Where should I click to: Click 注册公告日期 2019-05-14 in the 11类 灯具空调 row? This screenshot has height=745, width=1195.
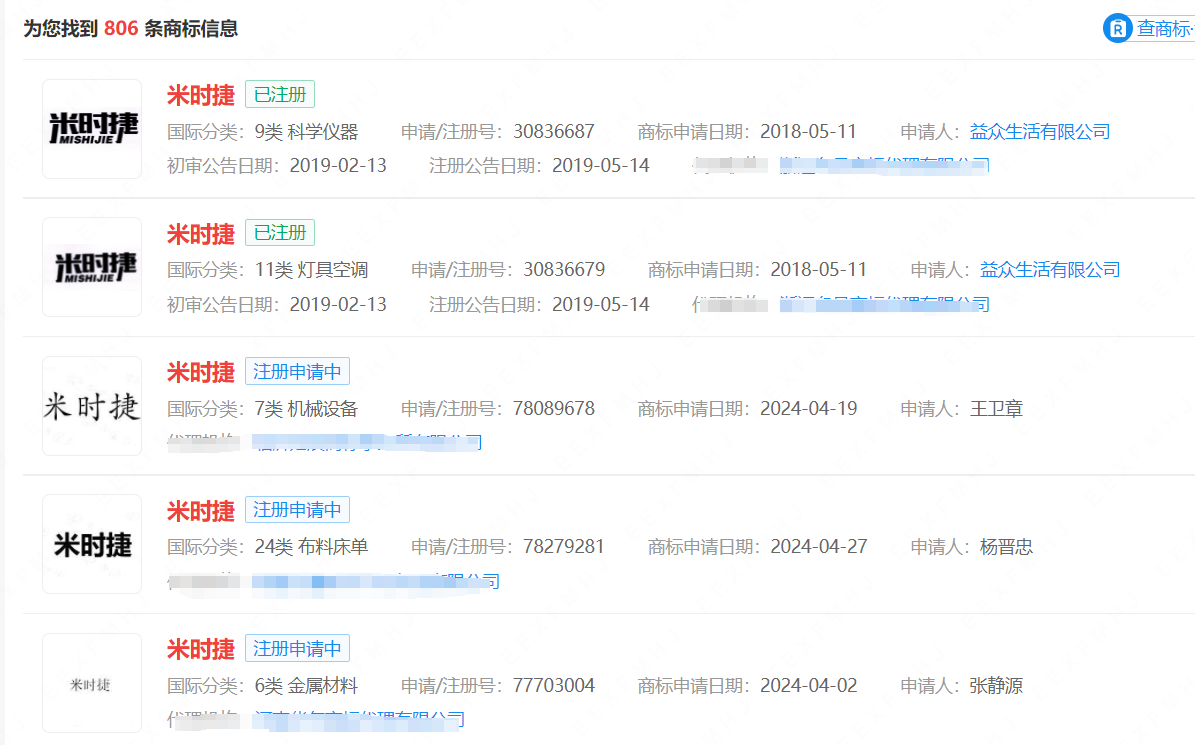click(x=601, y=305)
